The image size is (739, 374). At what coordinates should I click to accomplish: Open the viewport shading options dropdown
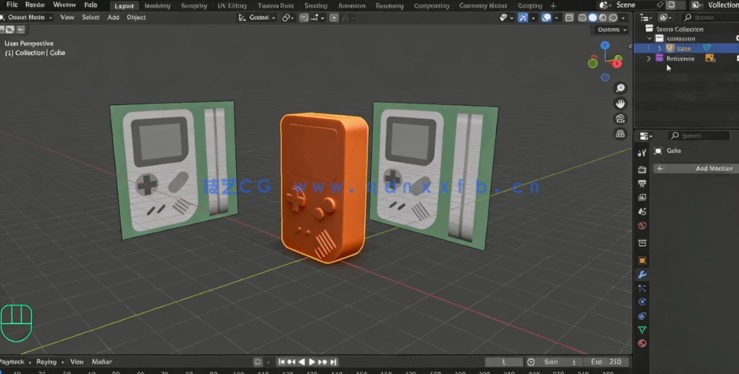click(x=624, y=17)
